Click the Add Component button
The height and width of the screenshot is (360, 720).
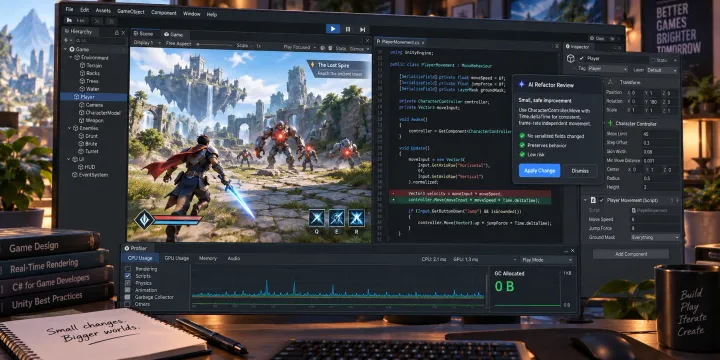click(x=631, y=254)
